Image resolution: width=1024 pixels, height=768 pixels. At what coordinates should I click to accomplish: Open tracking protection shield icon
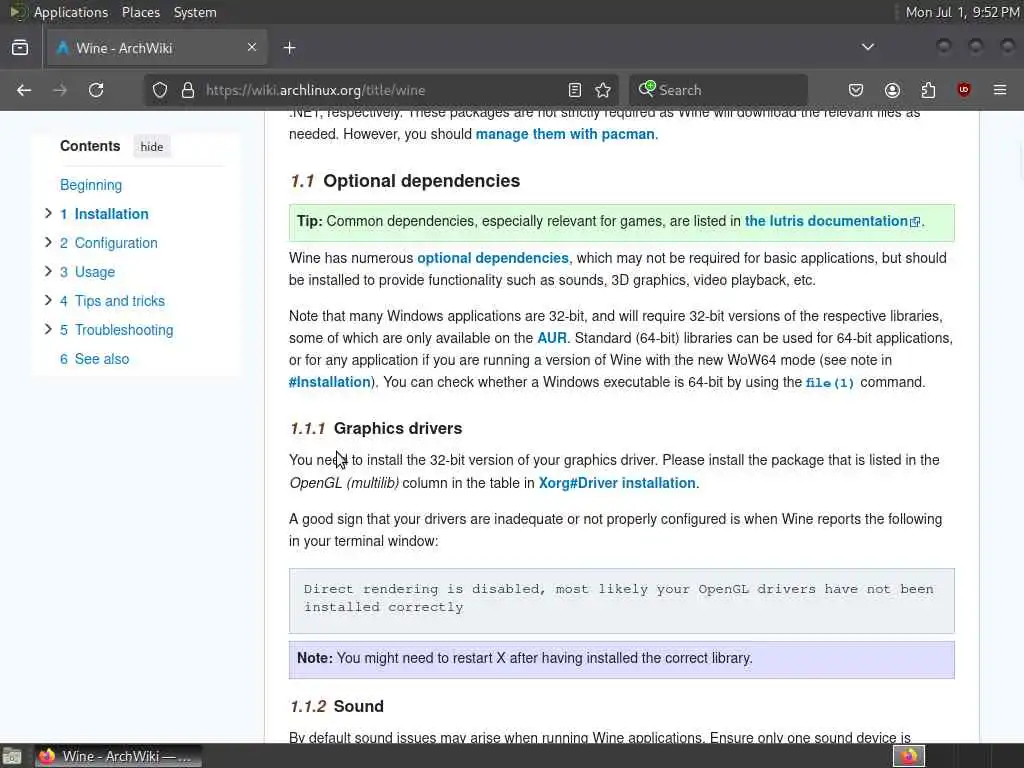coord(160,90)
